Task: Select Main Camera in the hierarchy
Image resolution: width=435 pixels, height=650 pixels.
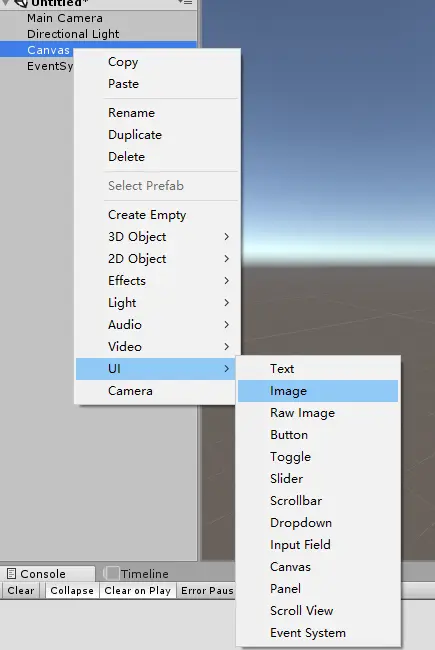Action: pyautogui.click(x=99, y=18)
